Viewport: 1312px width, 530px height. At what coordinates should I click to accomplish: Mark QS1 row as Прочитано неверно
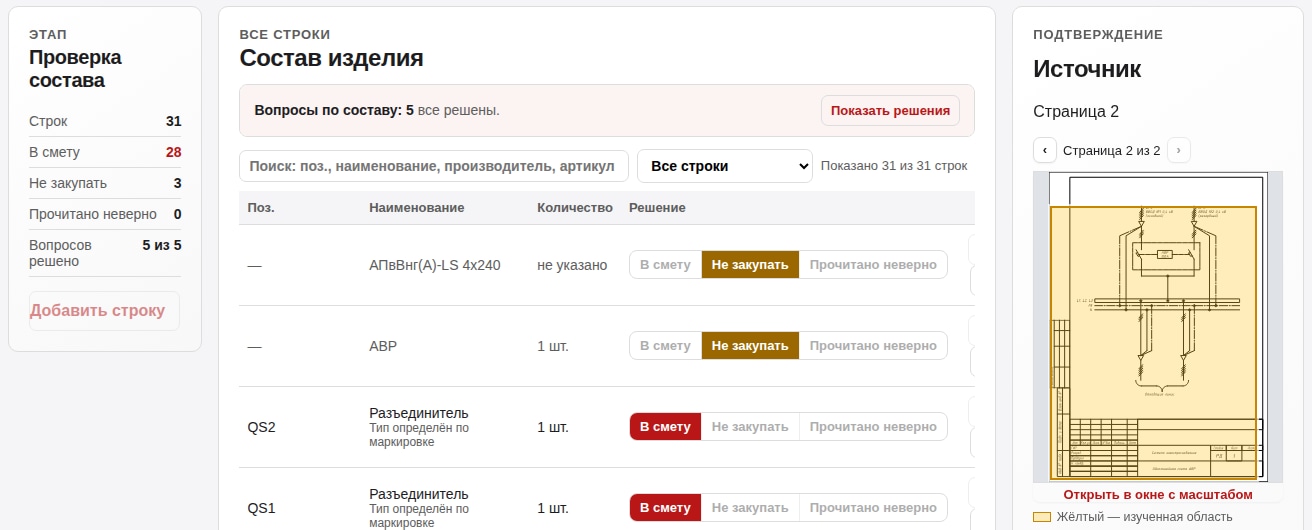(x=873, y=508)
